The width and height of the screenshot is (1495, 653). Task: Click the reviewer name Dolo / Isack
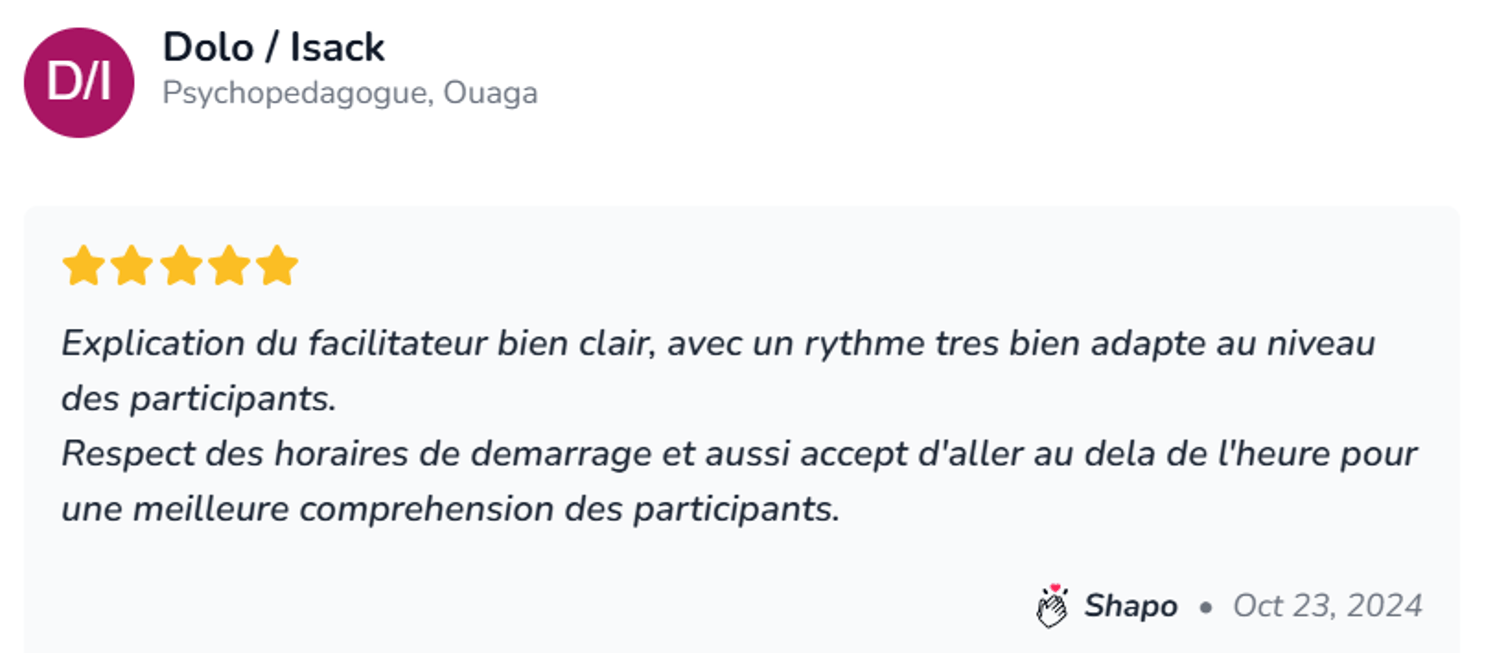[274, 47]
